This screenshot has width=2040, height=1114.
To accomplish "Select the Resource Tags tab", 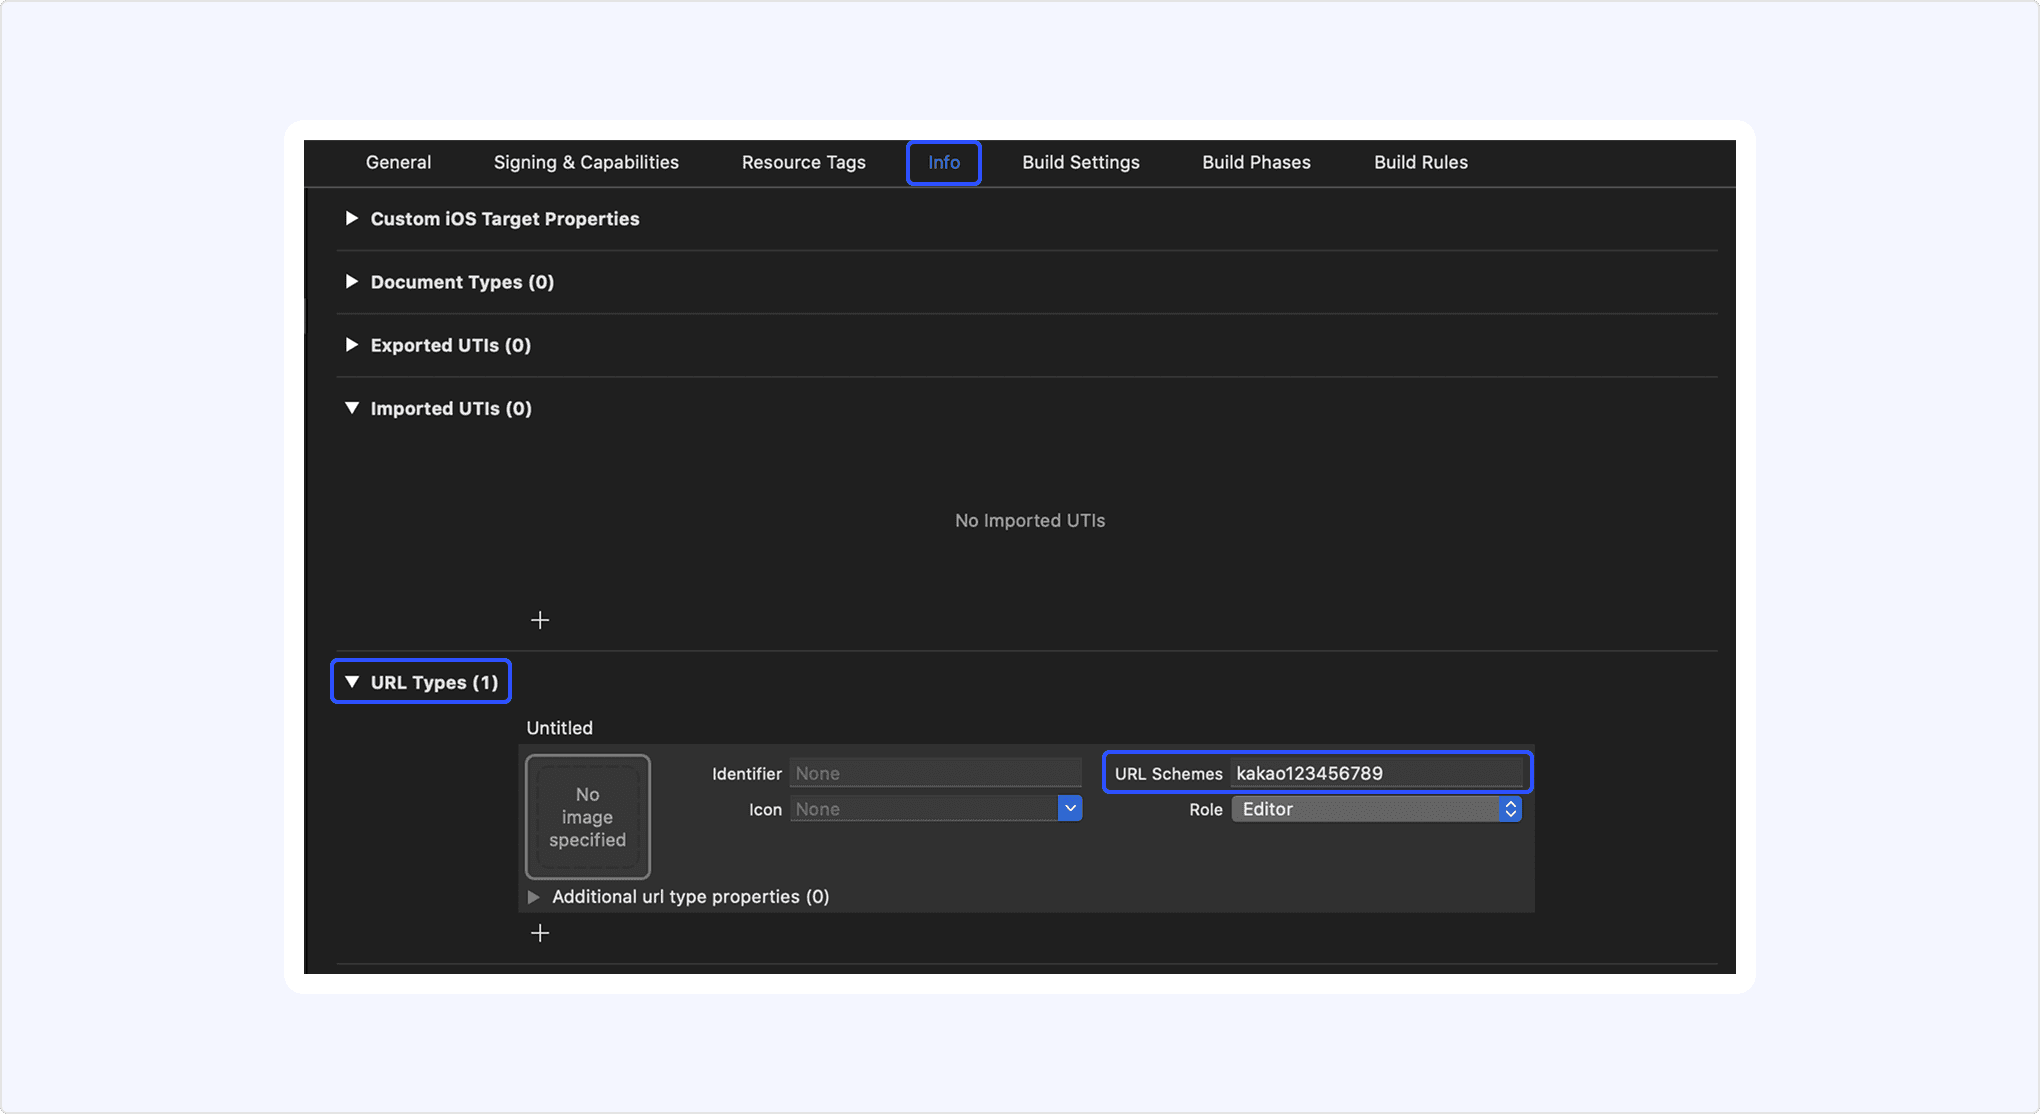I will tap(803, 162).
